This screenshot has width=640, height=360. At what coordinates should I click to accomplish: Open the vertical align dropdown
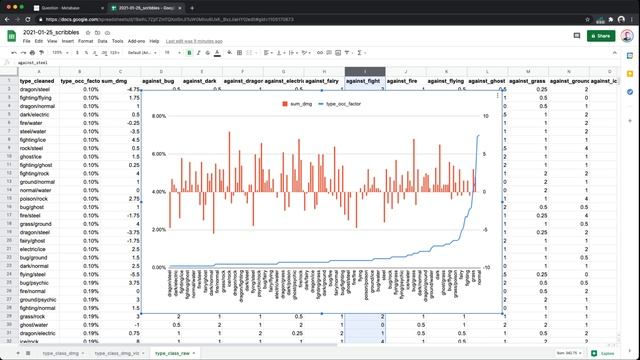point(280,53)
